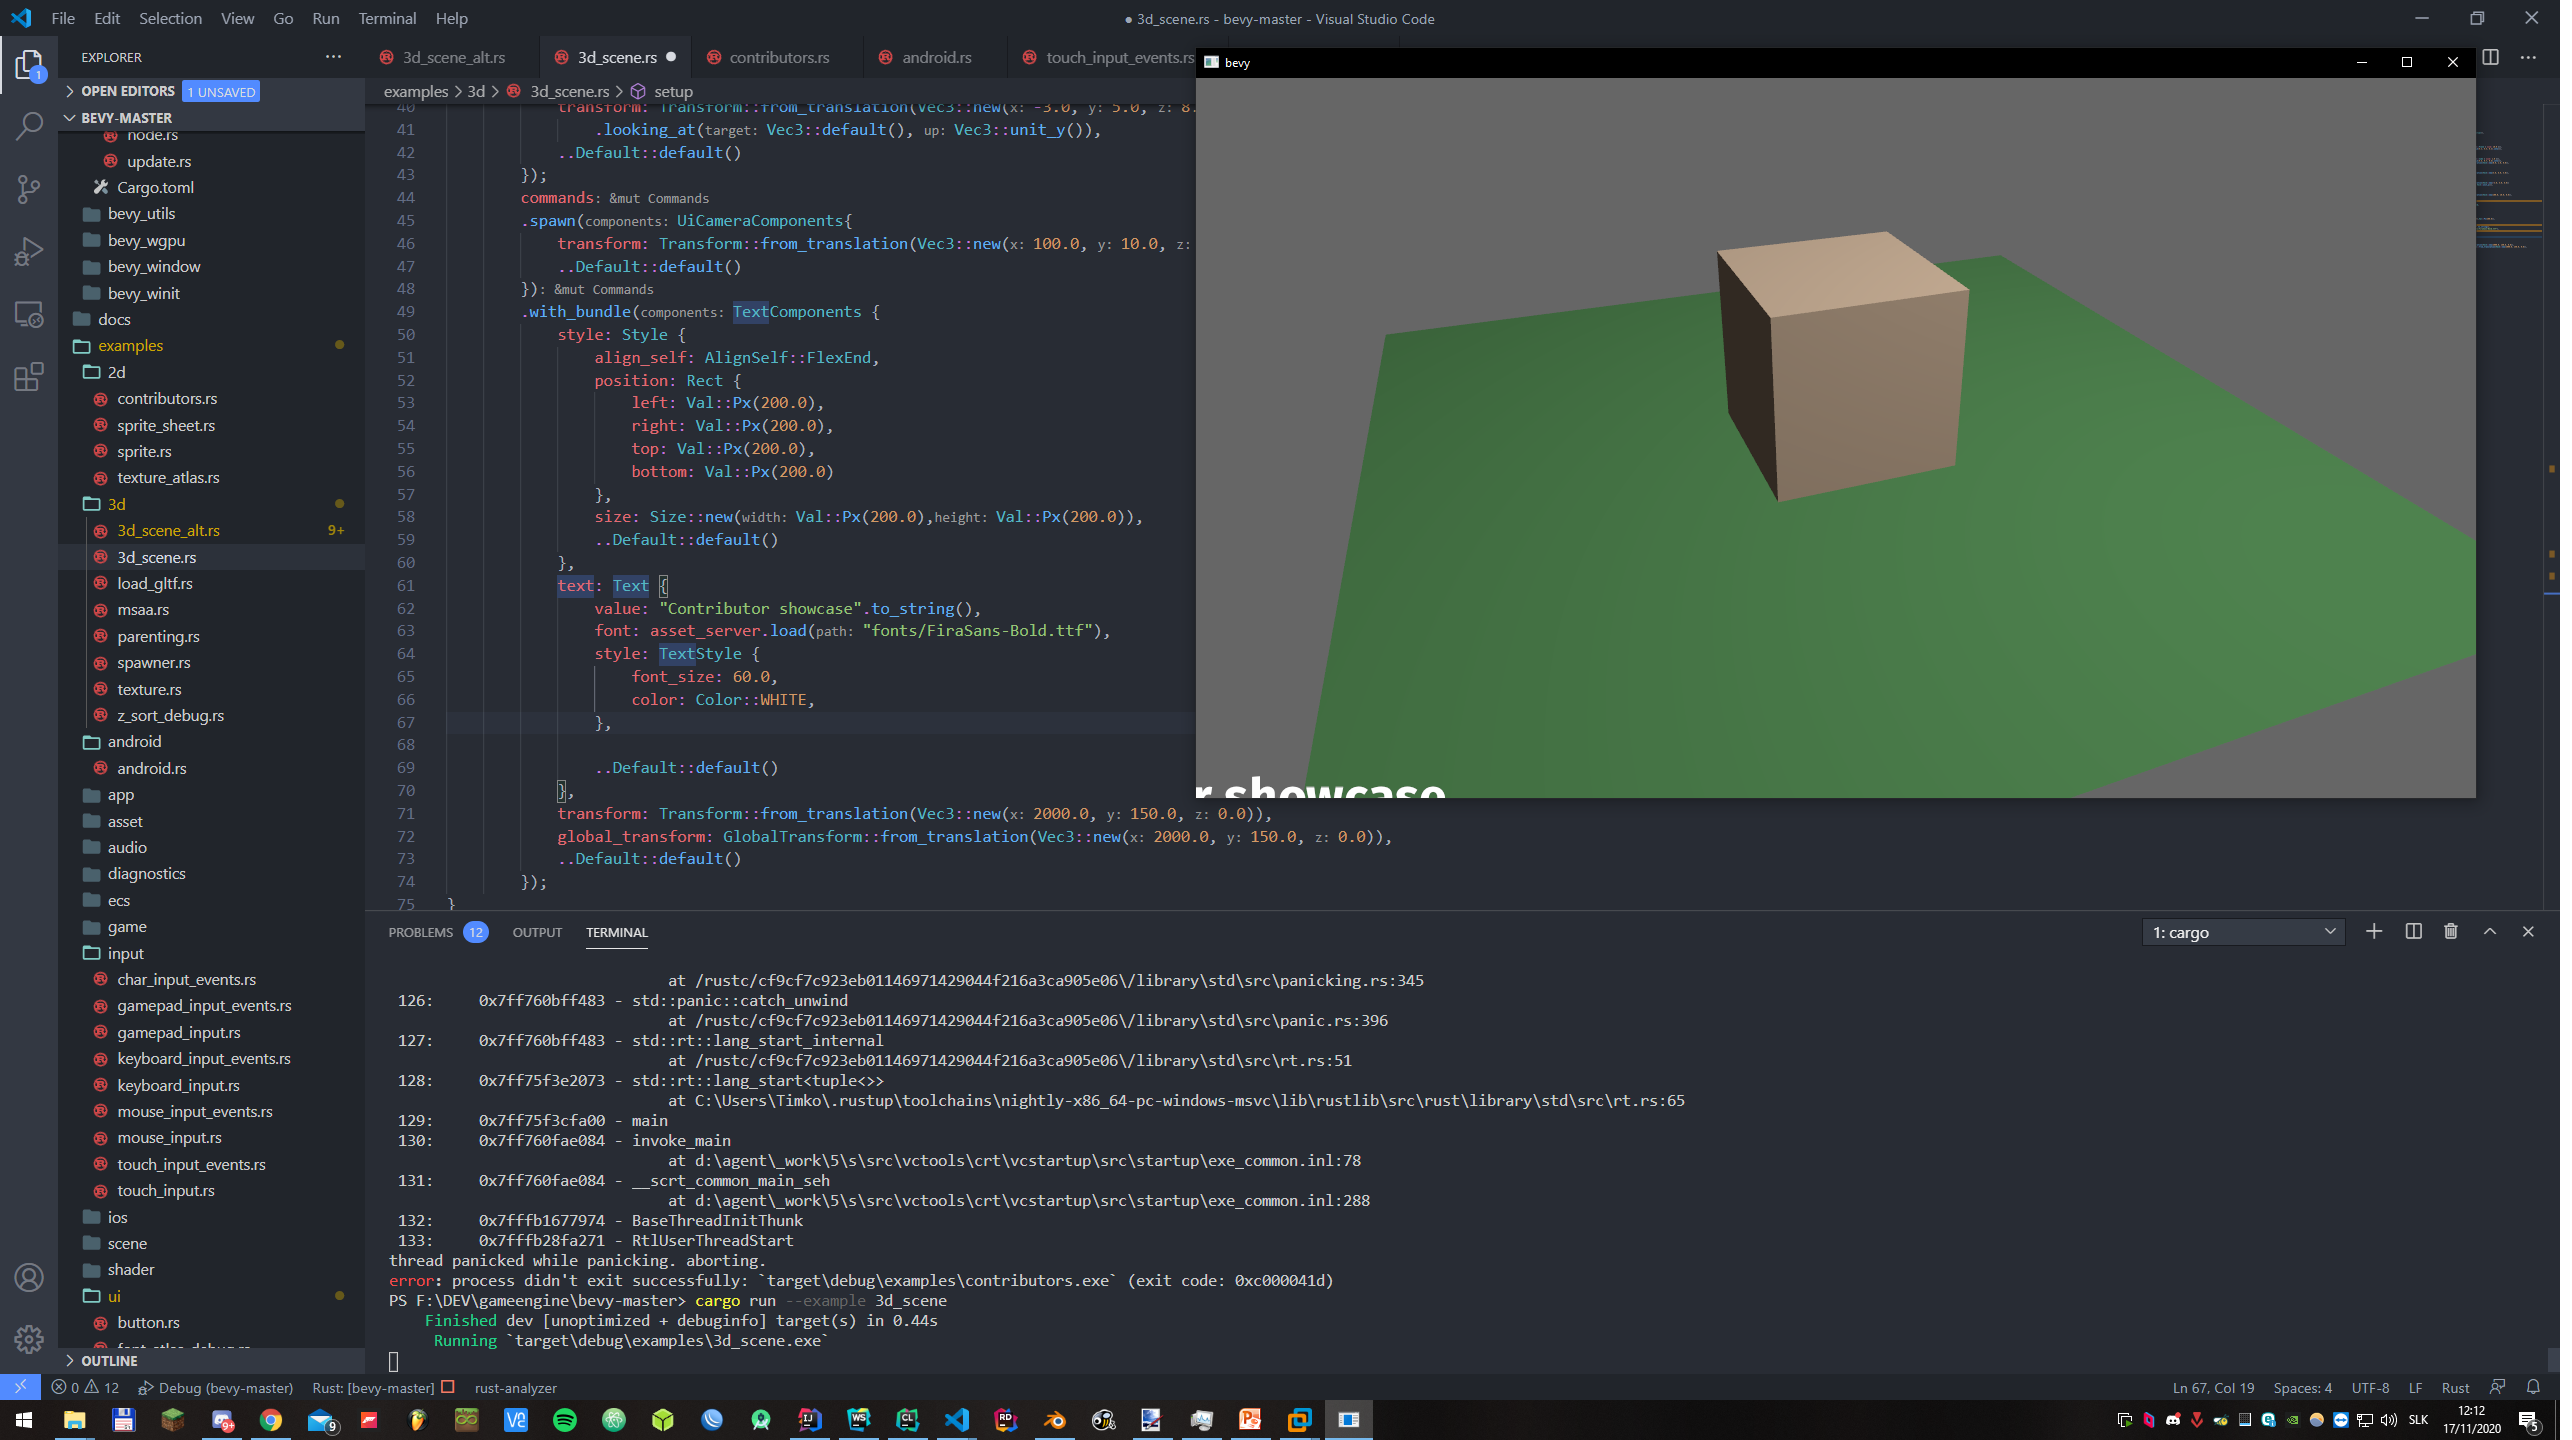Open the Extensions view
The image size is (2572, 1440).
click(x=29, y=377)
